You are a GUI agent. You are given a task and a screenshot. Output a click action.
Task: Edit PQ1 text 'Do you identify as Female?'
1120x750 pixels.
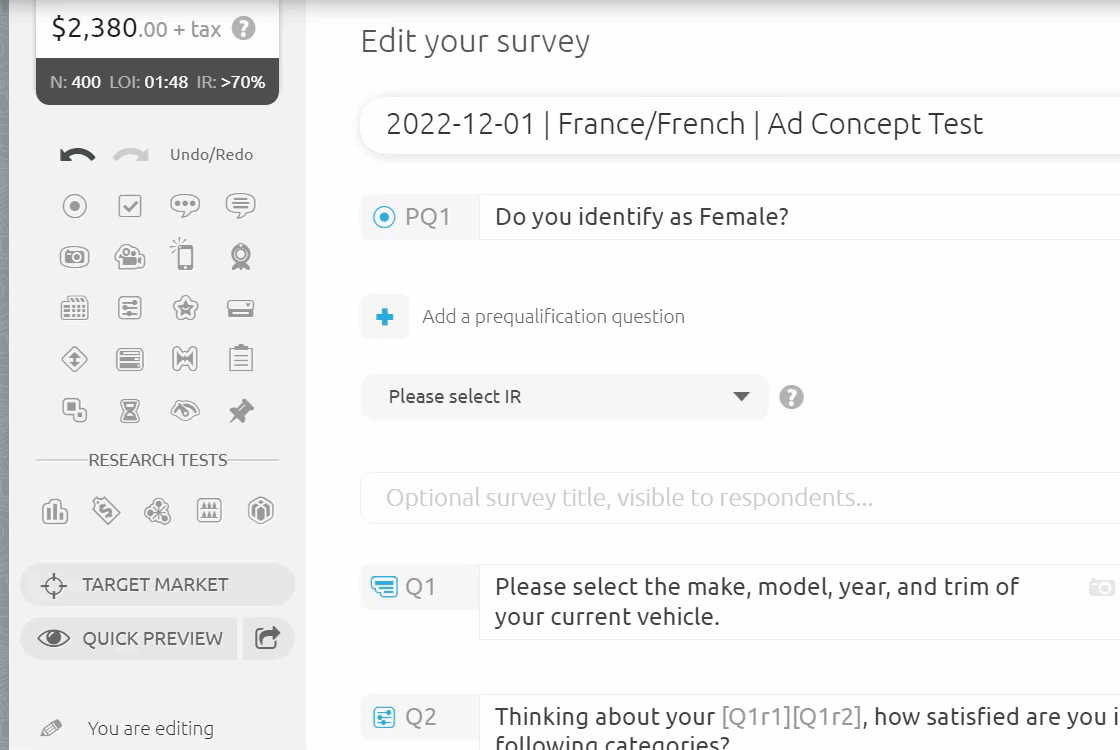pyautogui.click(x=642, y=216)
